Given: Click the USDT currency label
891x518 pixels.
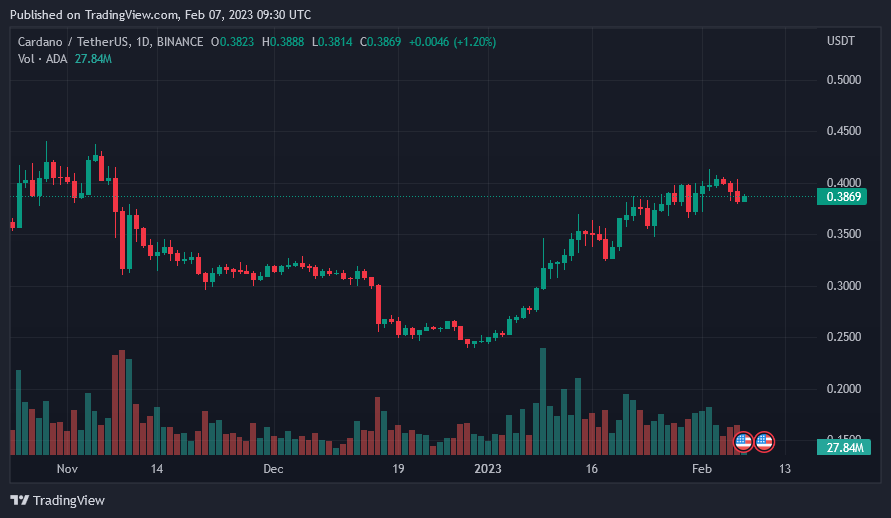Looking at the screenshot, I should pos(840,41).
